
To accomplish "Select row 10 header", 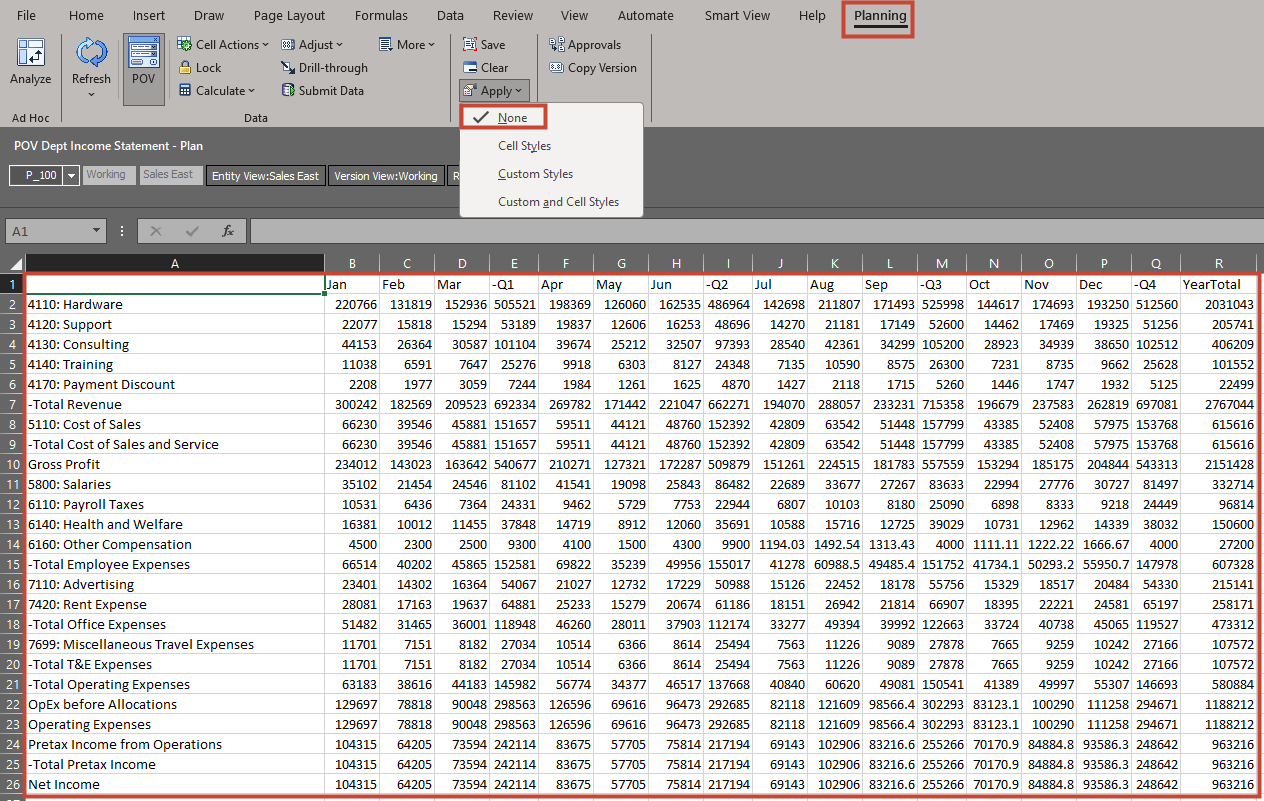I will point(12,464).
